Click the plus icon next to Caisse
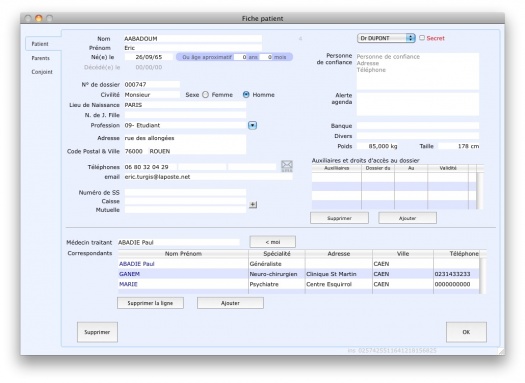This screenshot has width=525, height=383. point(253,205)
